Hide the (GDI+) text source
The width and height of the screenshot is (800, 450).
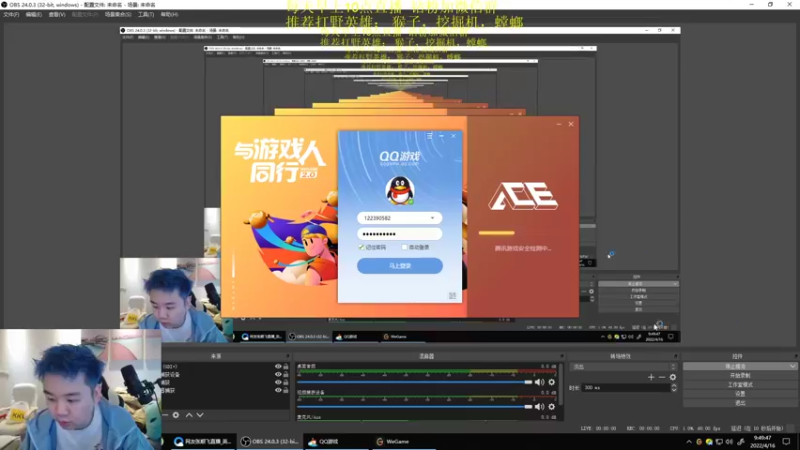click(x=278, y=366)
